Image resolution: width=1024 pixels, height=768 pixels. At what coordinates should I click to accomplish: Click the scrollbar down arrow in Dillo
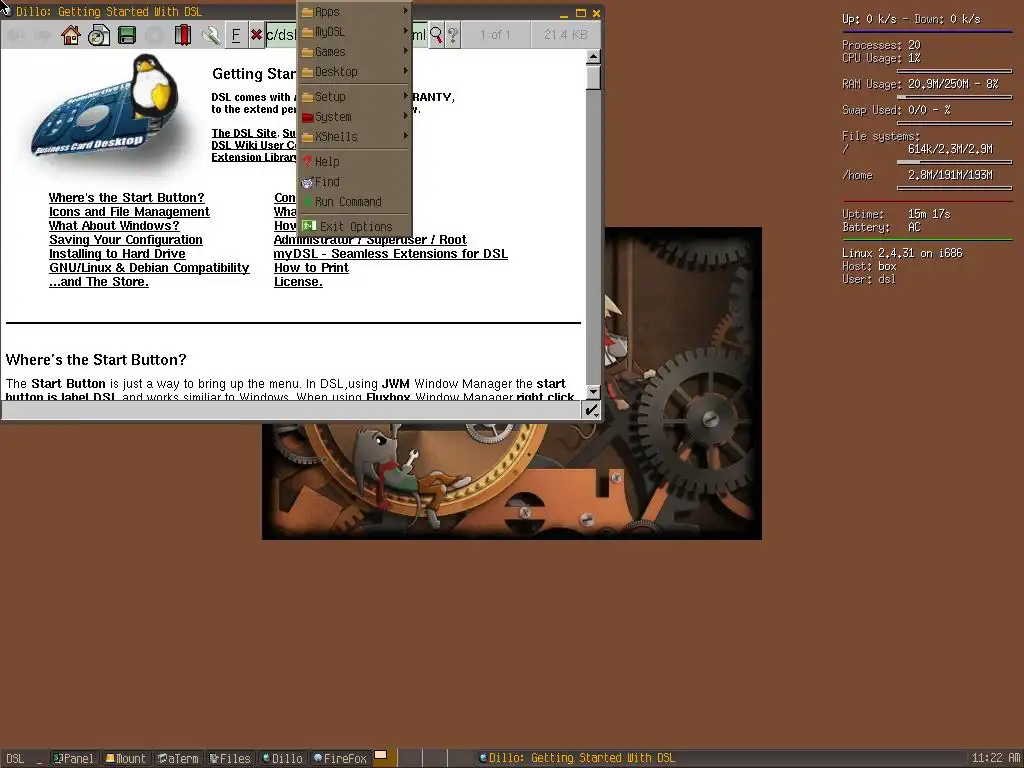pyautogui.click(x=593, y=392)
